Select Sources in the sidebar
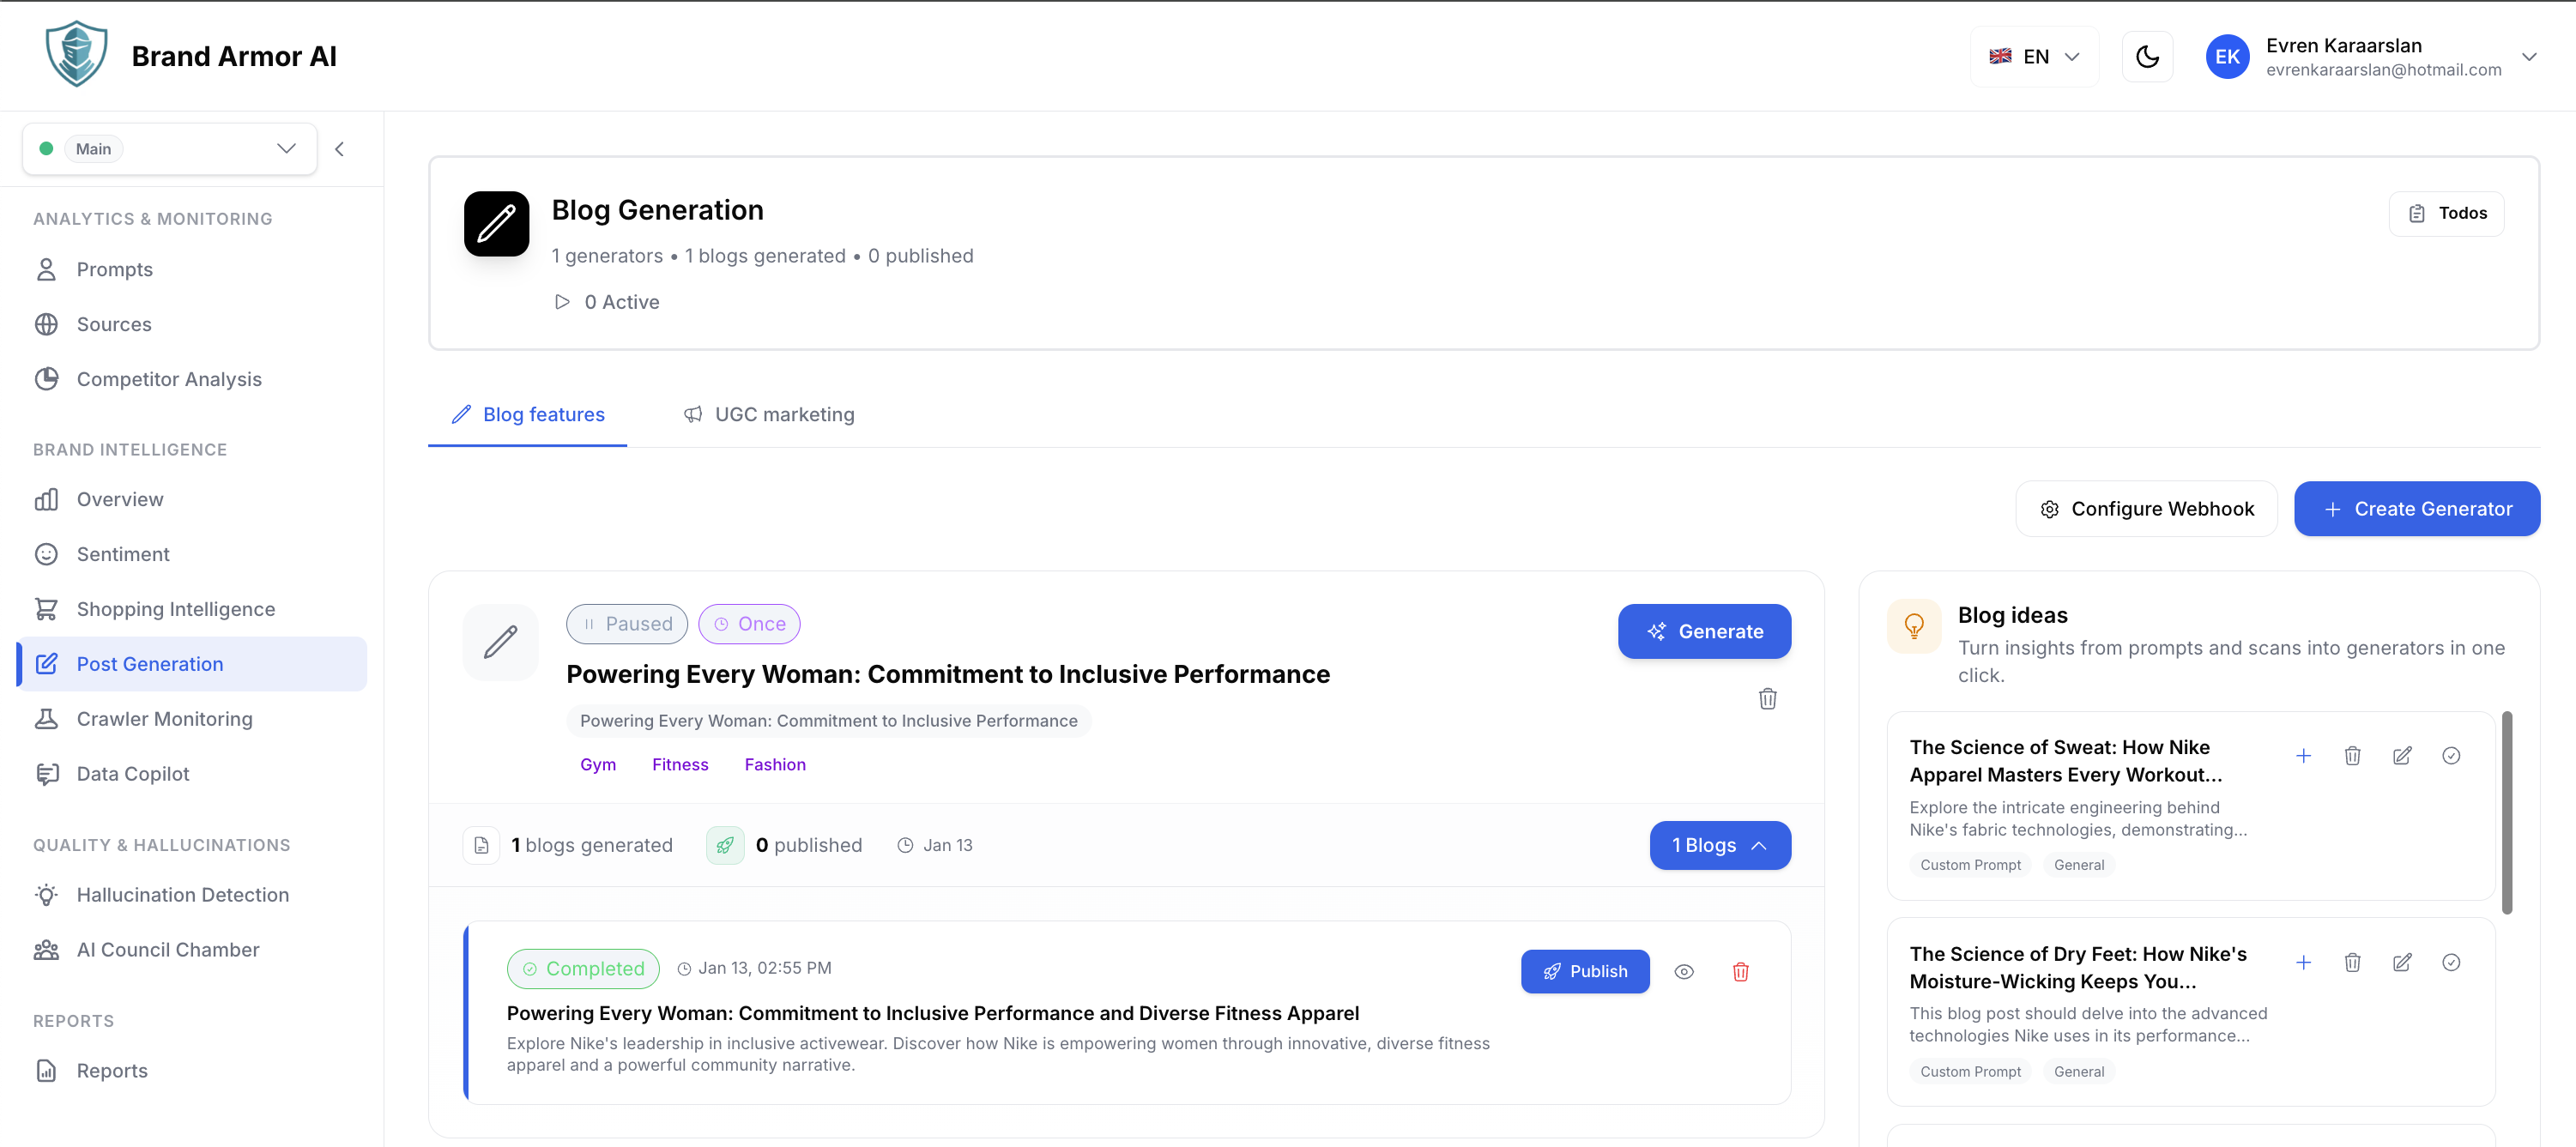Viewport: 2576px width, 1147px height. click(114, 324)
